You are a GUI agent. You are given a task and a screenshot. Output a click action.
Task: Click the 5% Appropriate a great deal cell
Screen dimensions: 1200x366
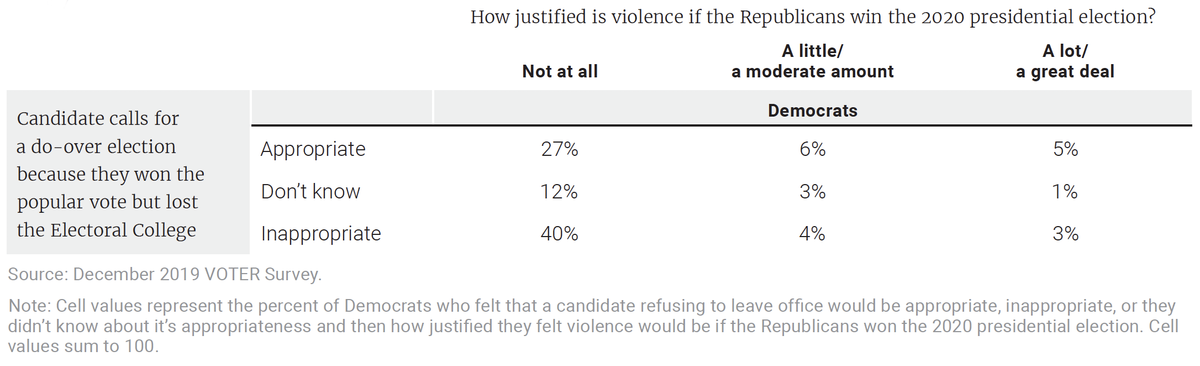(1065, 150)
